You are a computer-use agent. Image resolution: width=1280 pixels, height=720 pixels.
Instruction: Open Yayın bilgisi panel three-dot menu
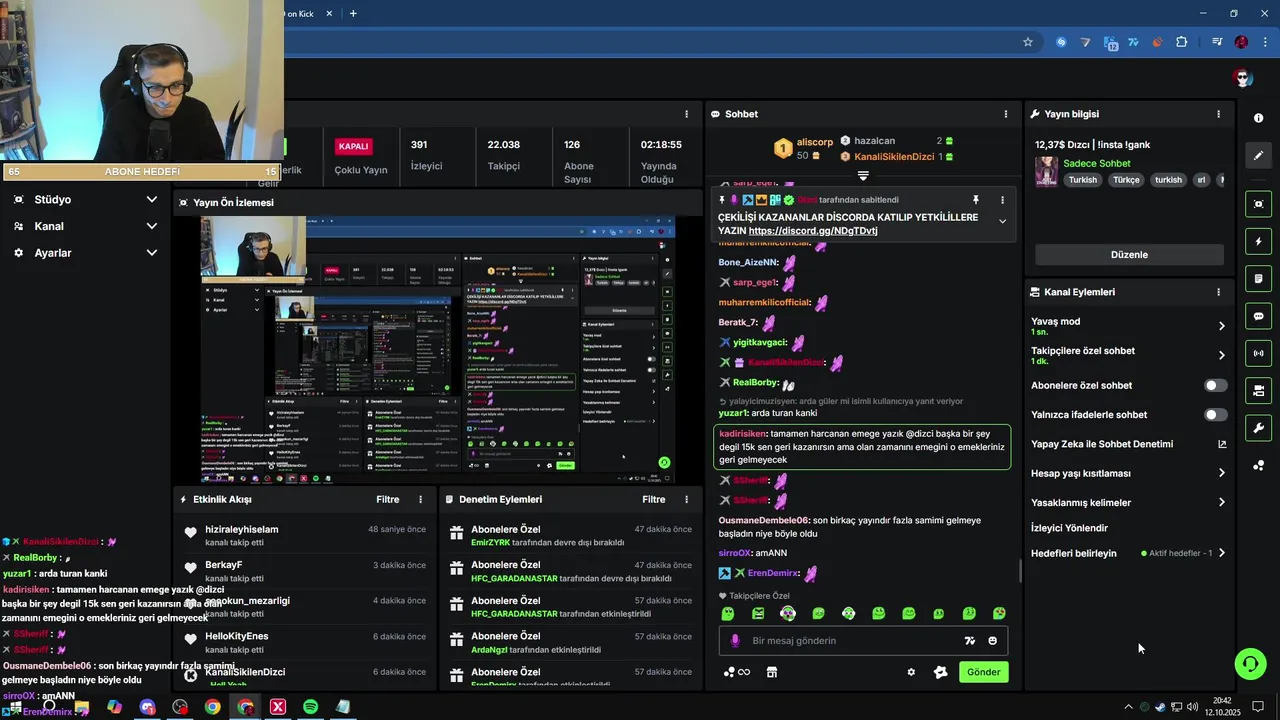coord(1218,114)
